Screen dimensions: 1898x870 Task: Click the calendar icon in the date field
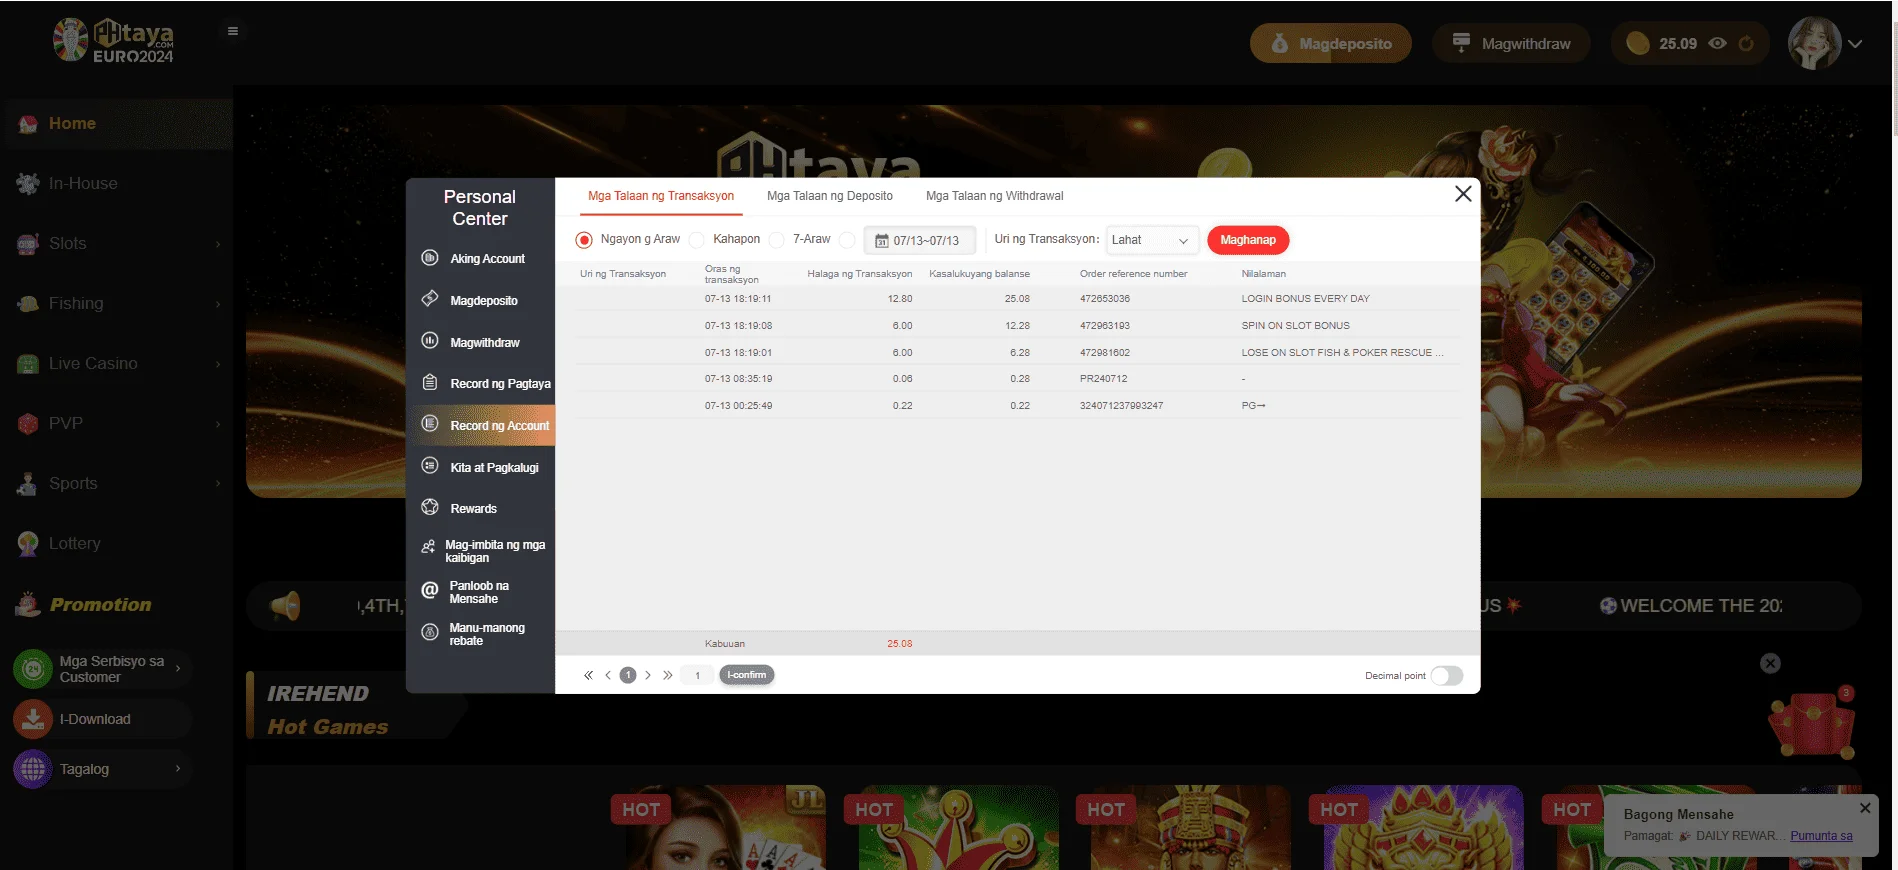[x=881, y=241]
